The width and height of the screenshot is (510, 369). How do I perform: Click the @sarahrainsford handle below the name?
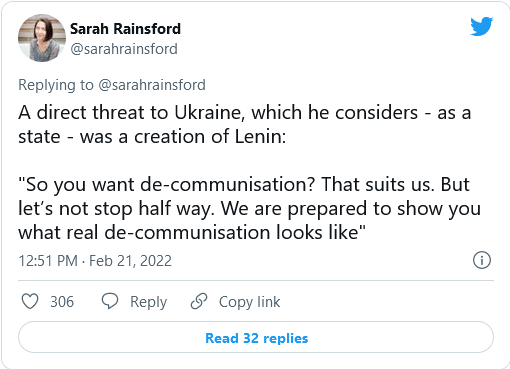[124, 49]
